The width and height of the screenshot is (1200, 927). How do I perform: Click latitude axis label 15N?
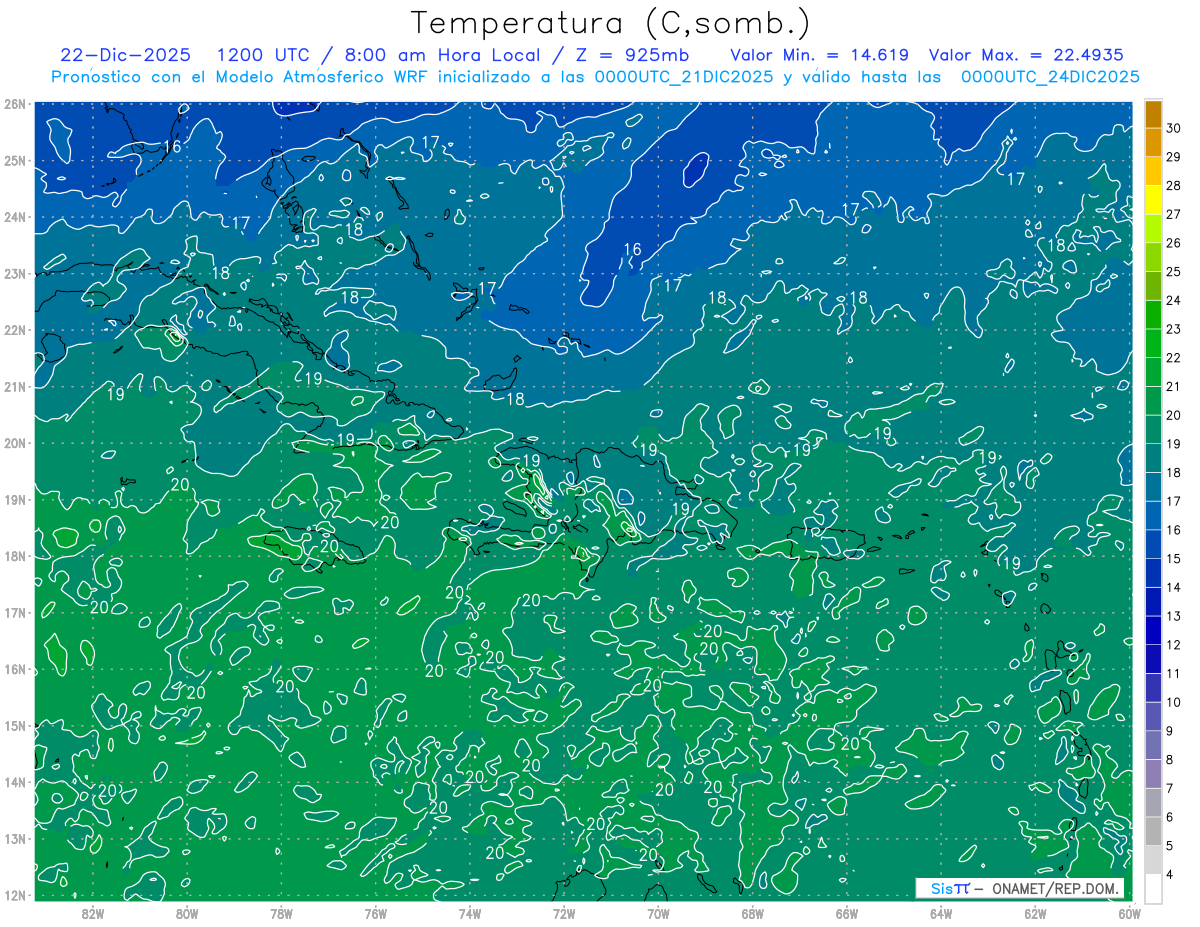(14, 725)
